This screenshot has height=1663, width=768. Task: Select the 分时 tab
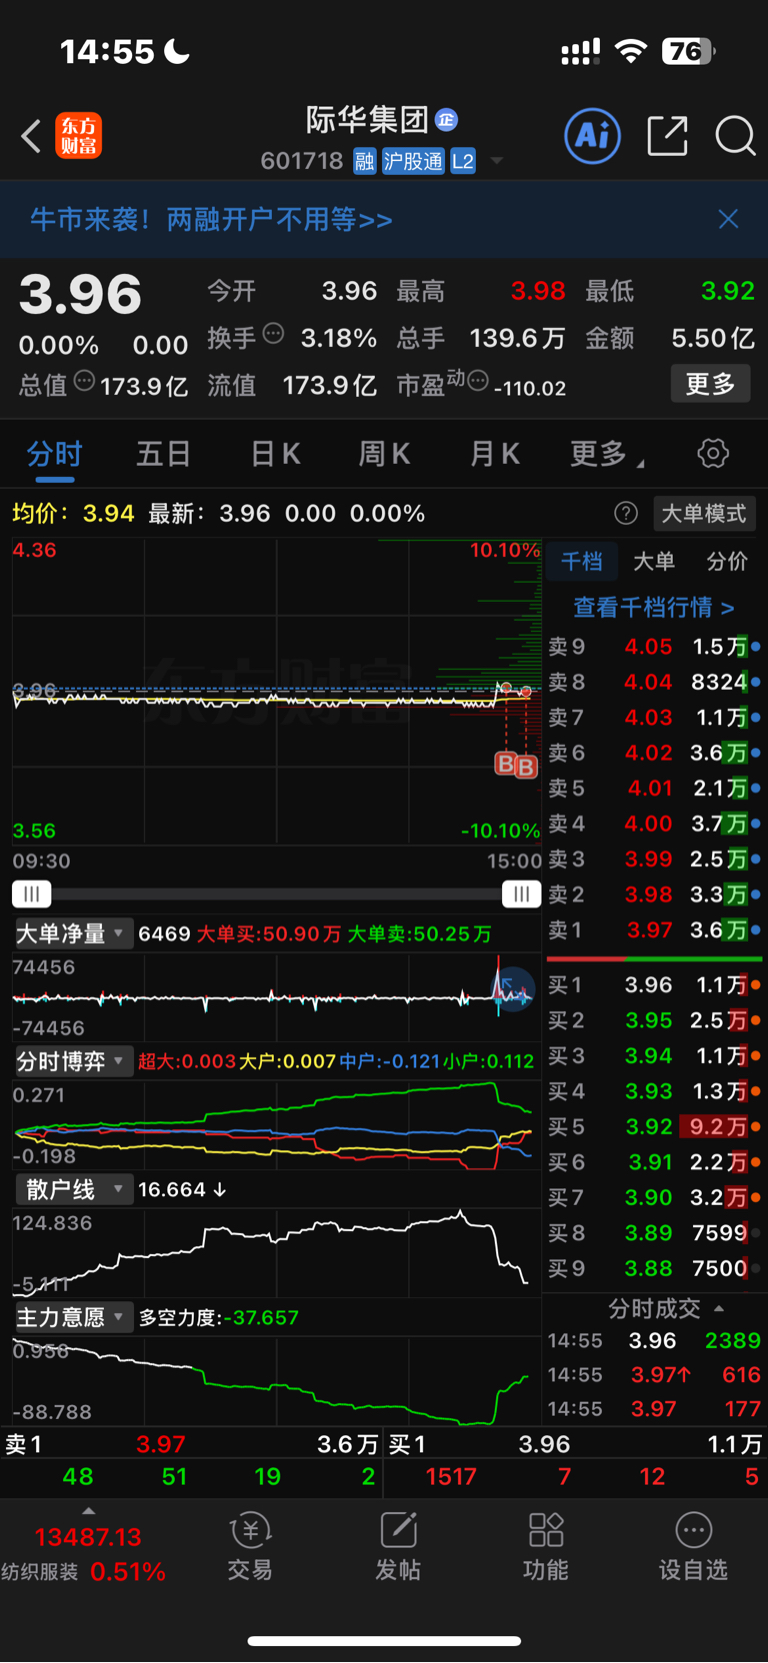tap(55, 454)
